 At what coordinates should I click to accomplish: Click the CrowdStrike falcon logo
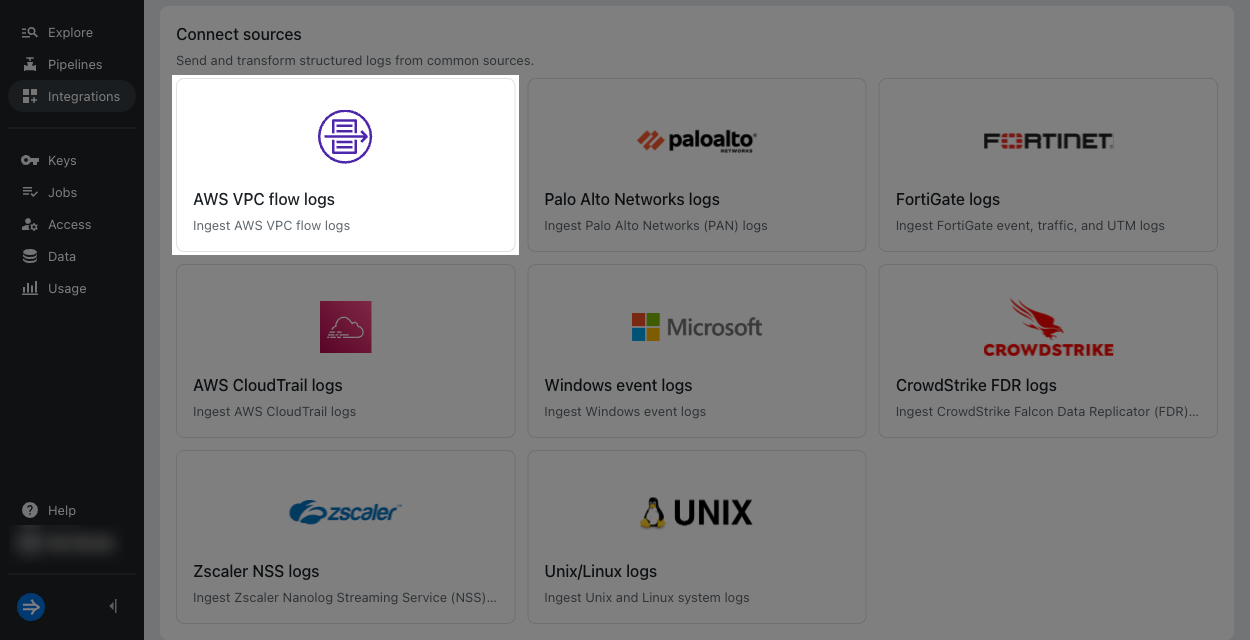coord(1048,327)
